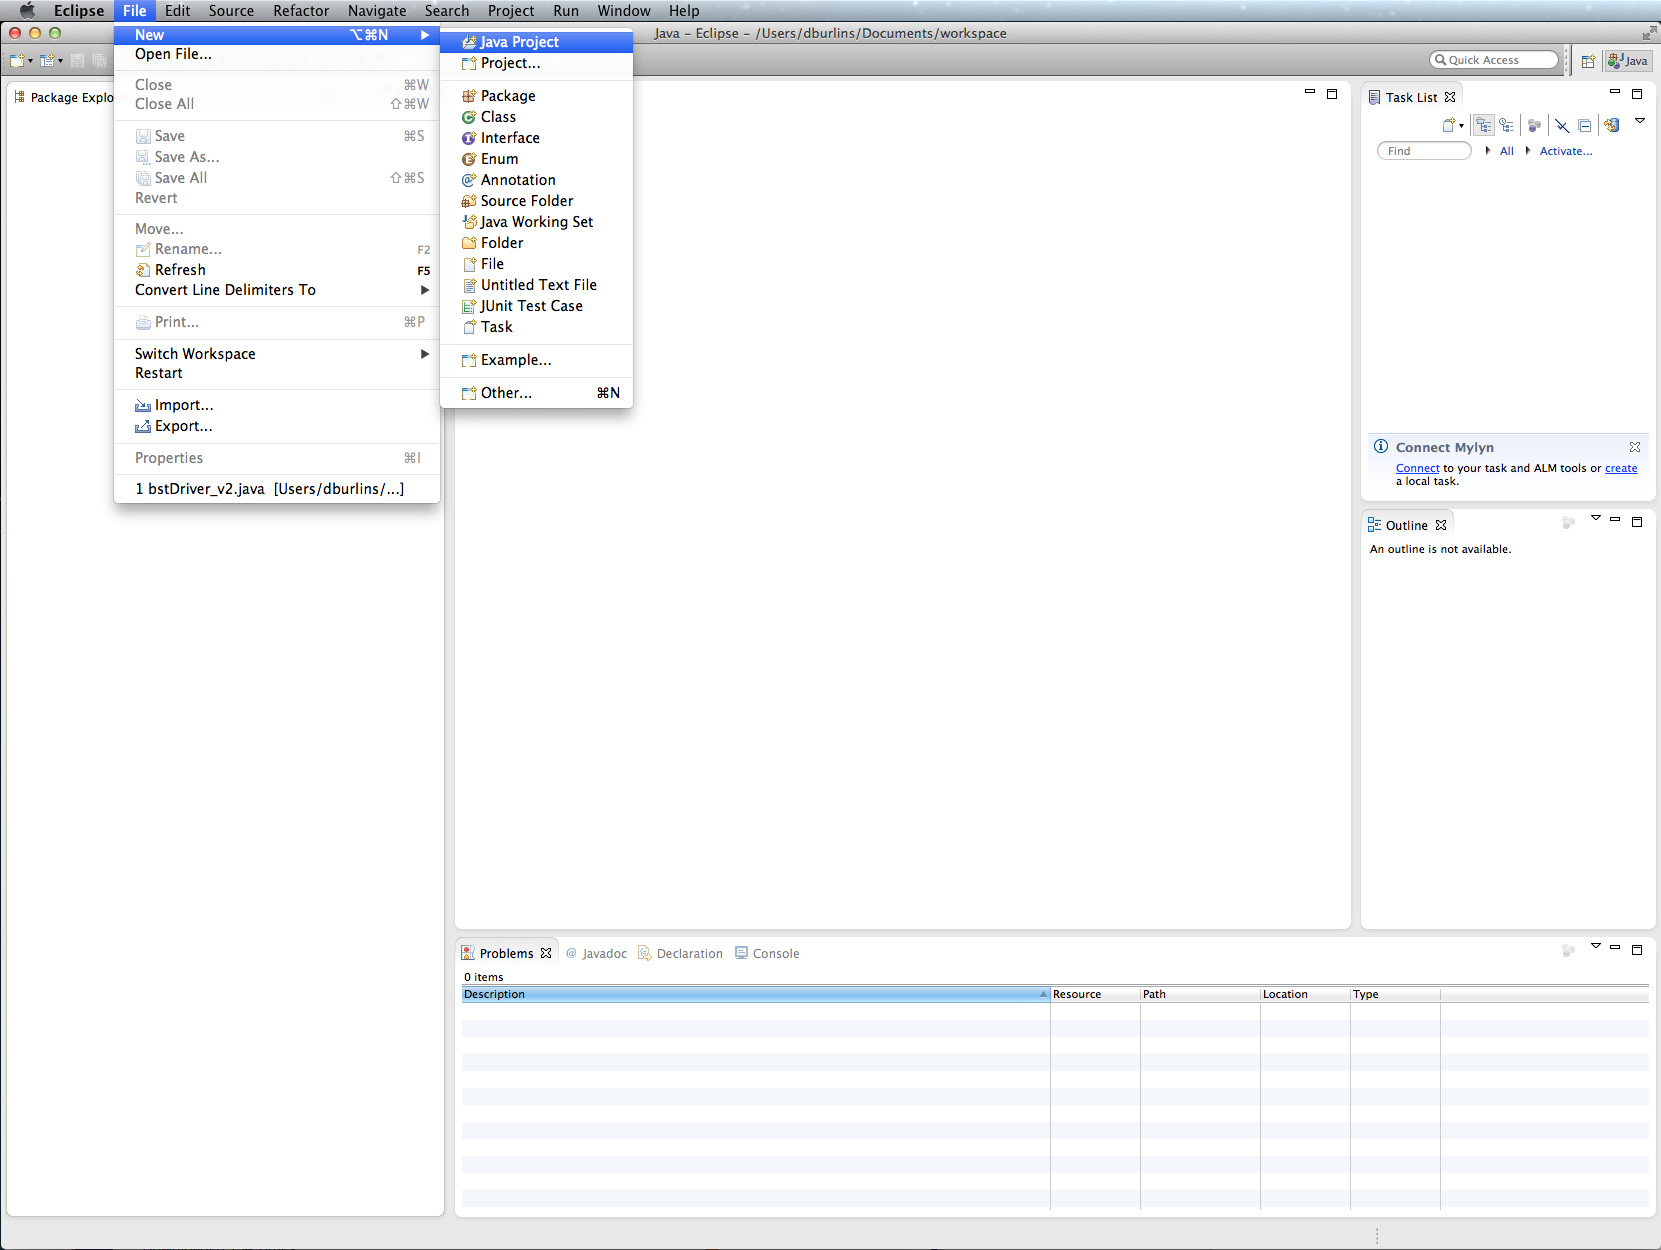Open the New Task dropdown arrow
This screenshot has width=1661, height=1250.
click(1461, 126)
